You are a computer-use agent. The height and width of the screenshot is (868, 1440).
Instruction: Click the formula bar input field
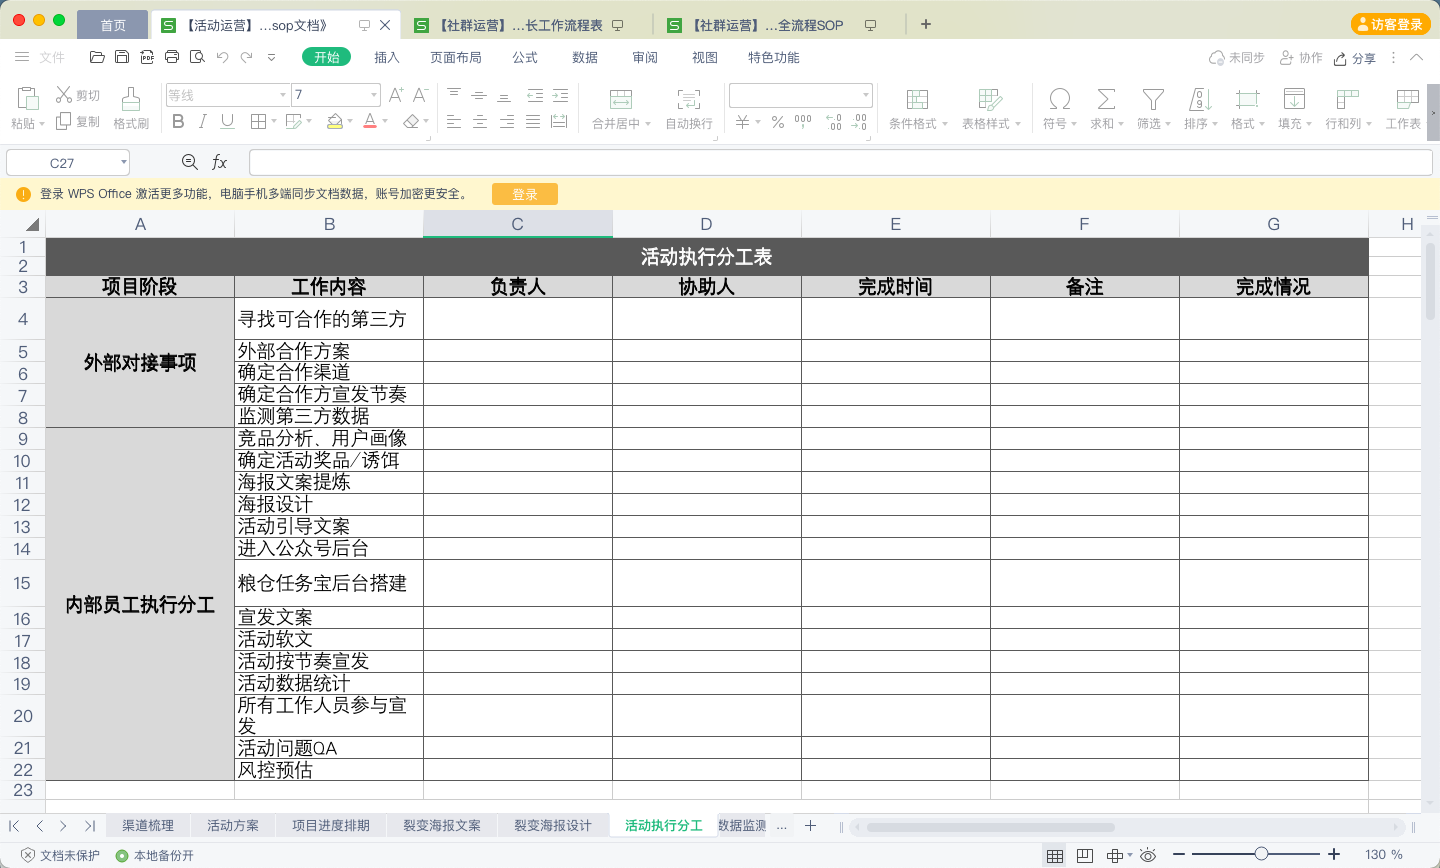click(x=840, y=162)
